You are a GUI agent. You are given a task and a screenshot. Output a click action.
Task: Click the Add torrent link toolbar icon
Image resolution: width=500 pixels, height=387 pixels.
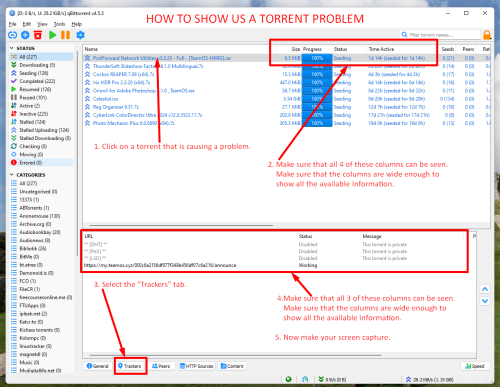click(x=12, y=35)
